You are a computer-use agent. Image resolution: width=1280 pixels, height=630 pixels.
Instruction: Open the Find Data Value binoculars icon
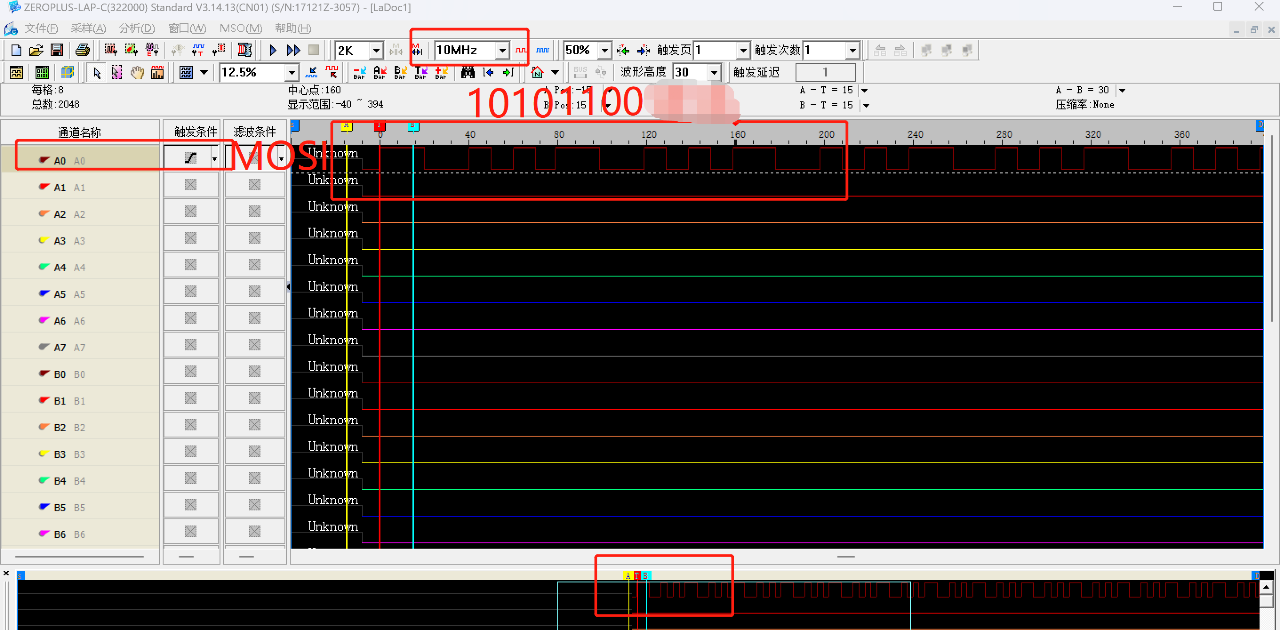468,72
